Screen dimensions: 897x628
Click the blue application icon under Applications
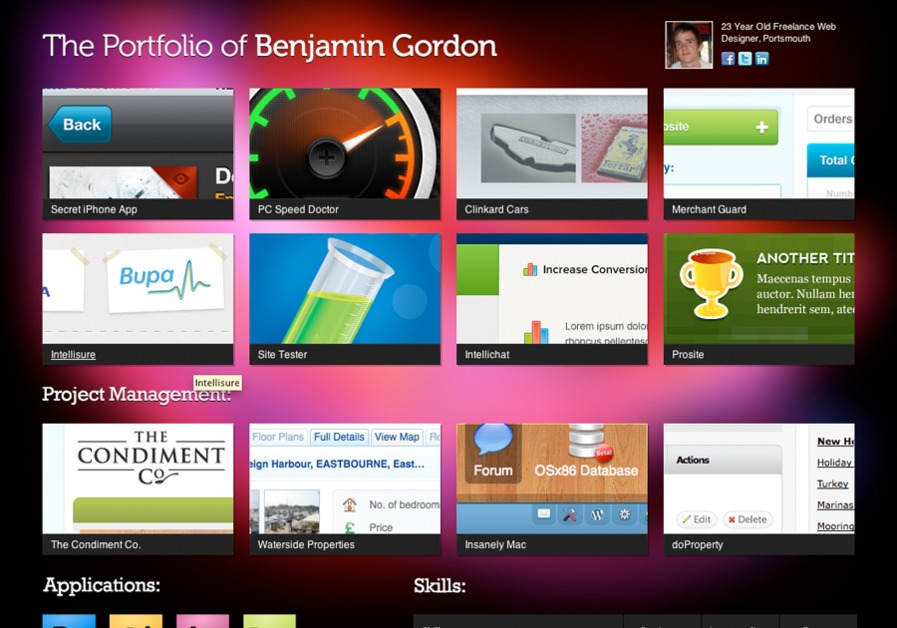point(69,621)
